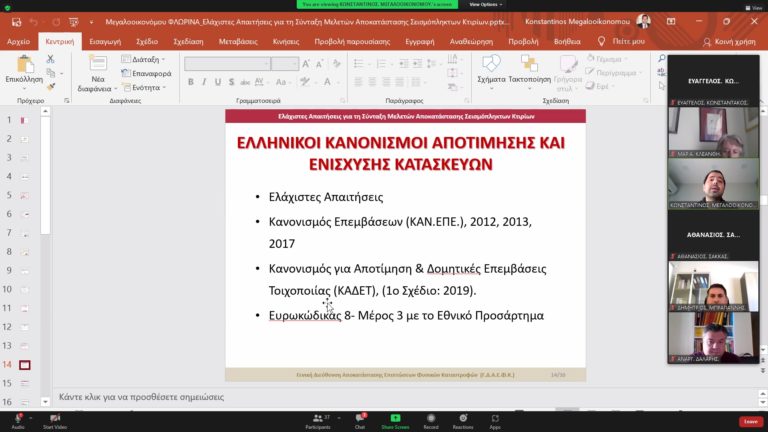
Task: Toggle justify text alignment
Action: [x=400, y=82]
